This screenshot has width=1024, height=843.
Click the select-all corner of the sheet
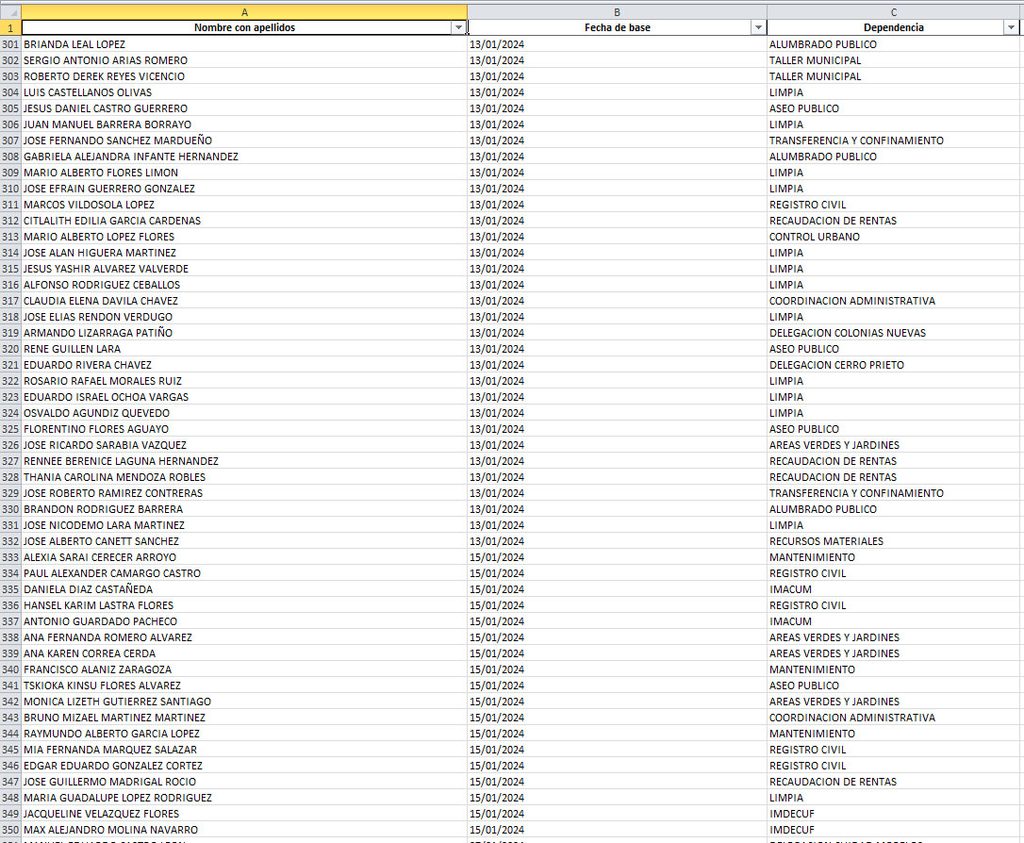(x=10, y=12)
